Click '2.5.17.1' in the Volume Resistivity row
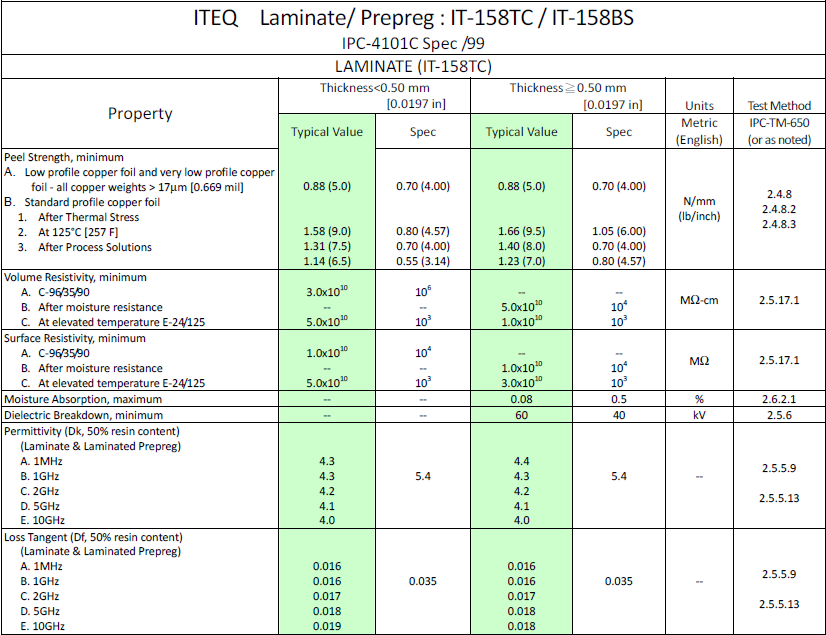The height and width of the screenshot is (635, 826). [x=779, y=300]
